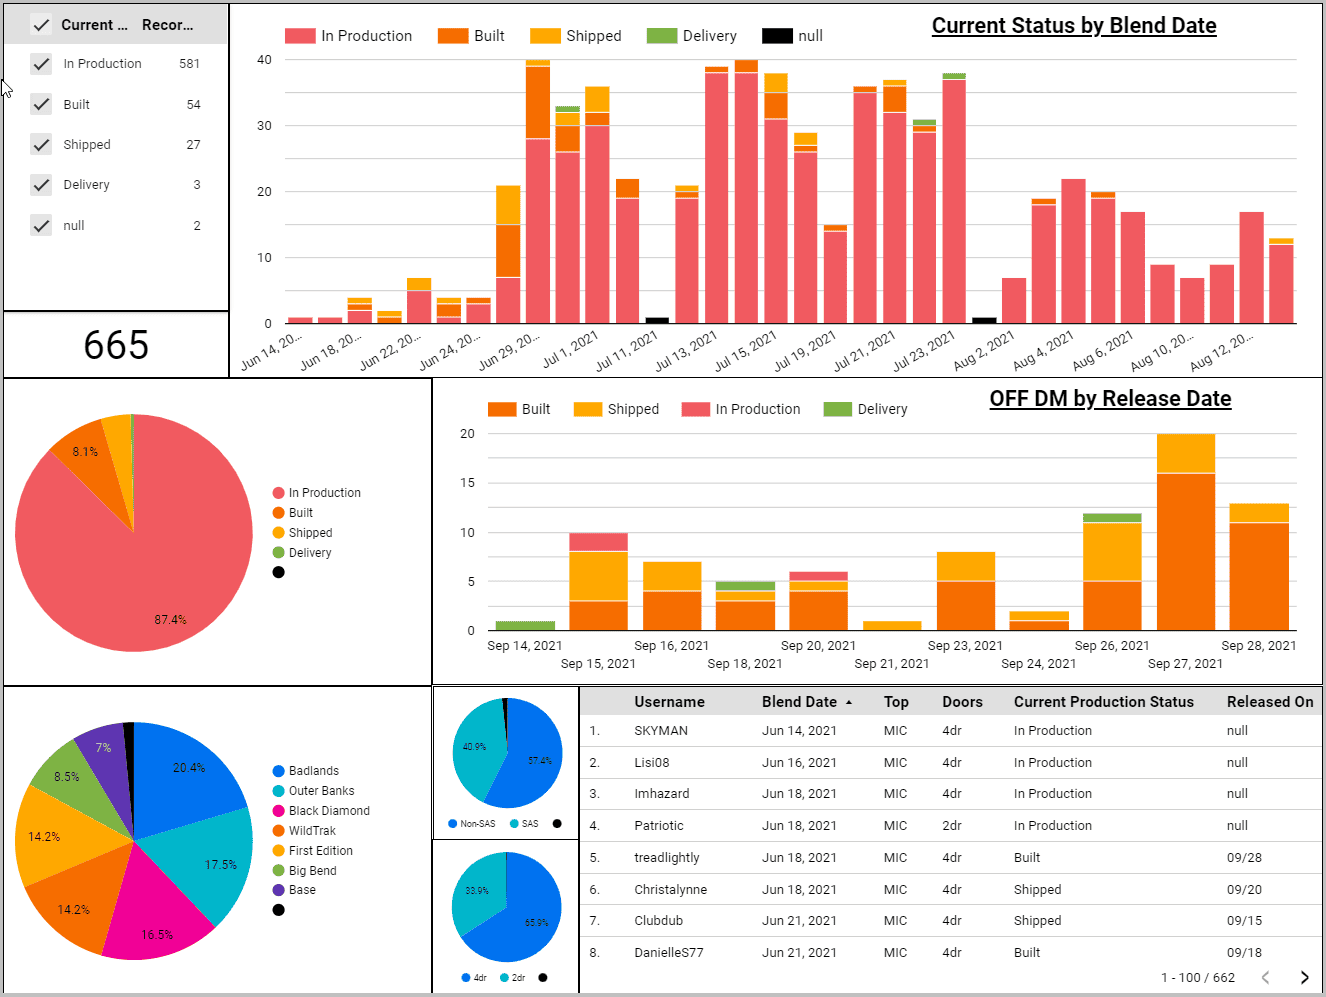Click the In Production label in status pie legend

point(325,493)
